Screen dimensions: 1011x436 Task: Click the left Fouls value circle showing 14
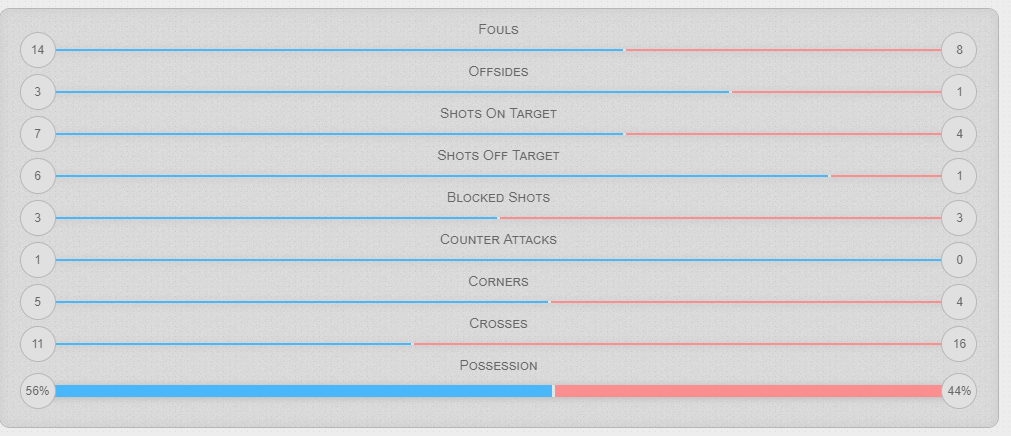click(38, 50)
